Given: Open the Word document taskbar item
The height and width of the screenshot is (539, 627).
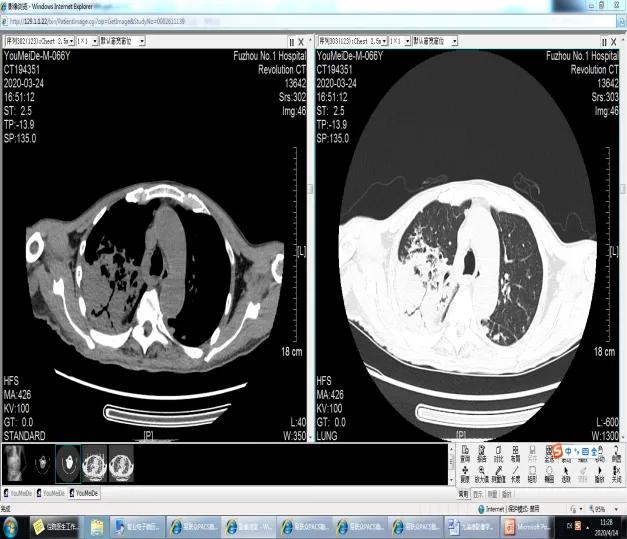Looking at the screenshot, I should pyautogui.click(x=472, y=527).
